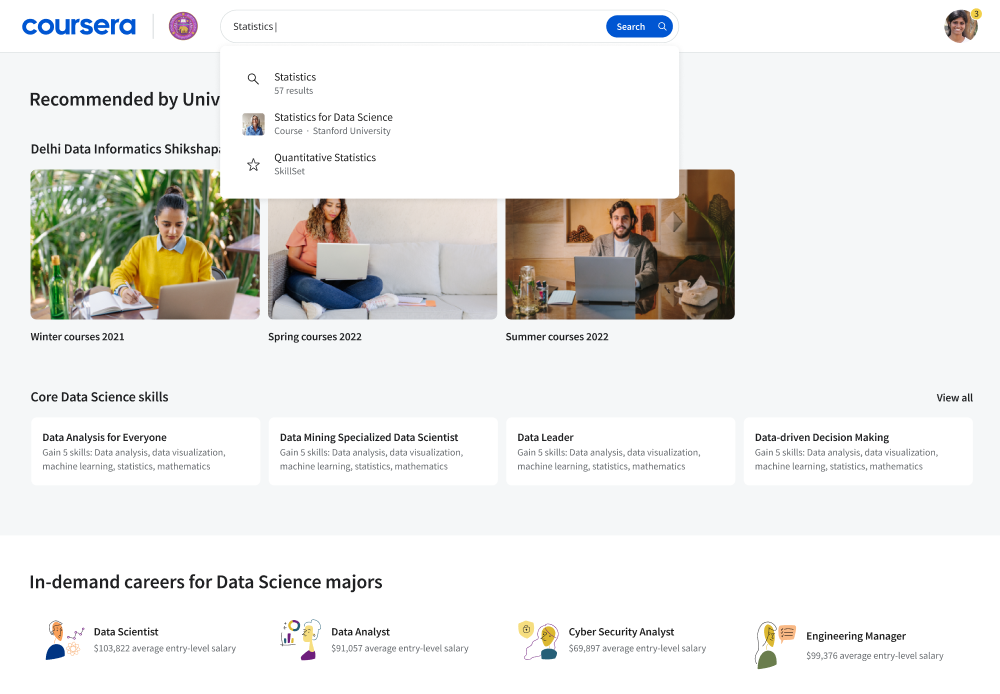Viewport: 1000px width, 694px height.
Task: Click the Core Data Science skills heading
Action: click(99, 397)
